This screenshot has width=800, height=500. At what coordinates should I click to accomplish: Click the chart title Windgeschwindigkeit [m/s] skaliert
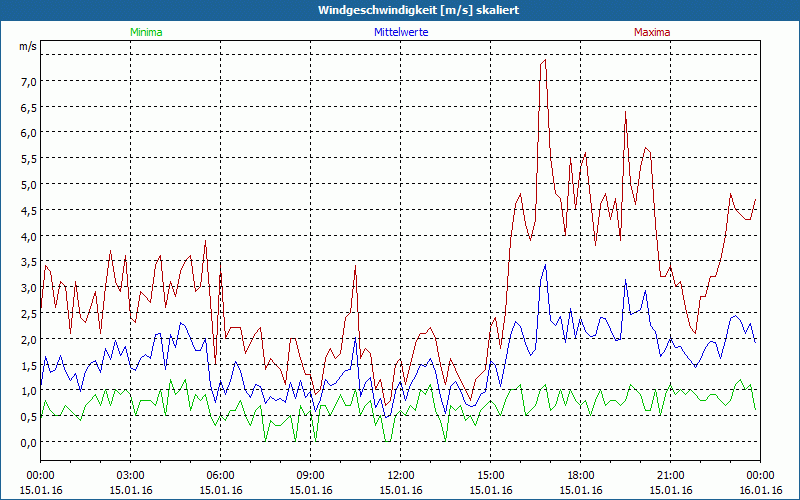tap(418, 10)
